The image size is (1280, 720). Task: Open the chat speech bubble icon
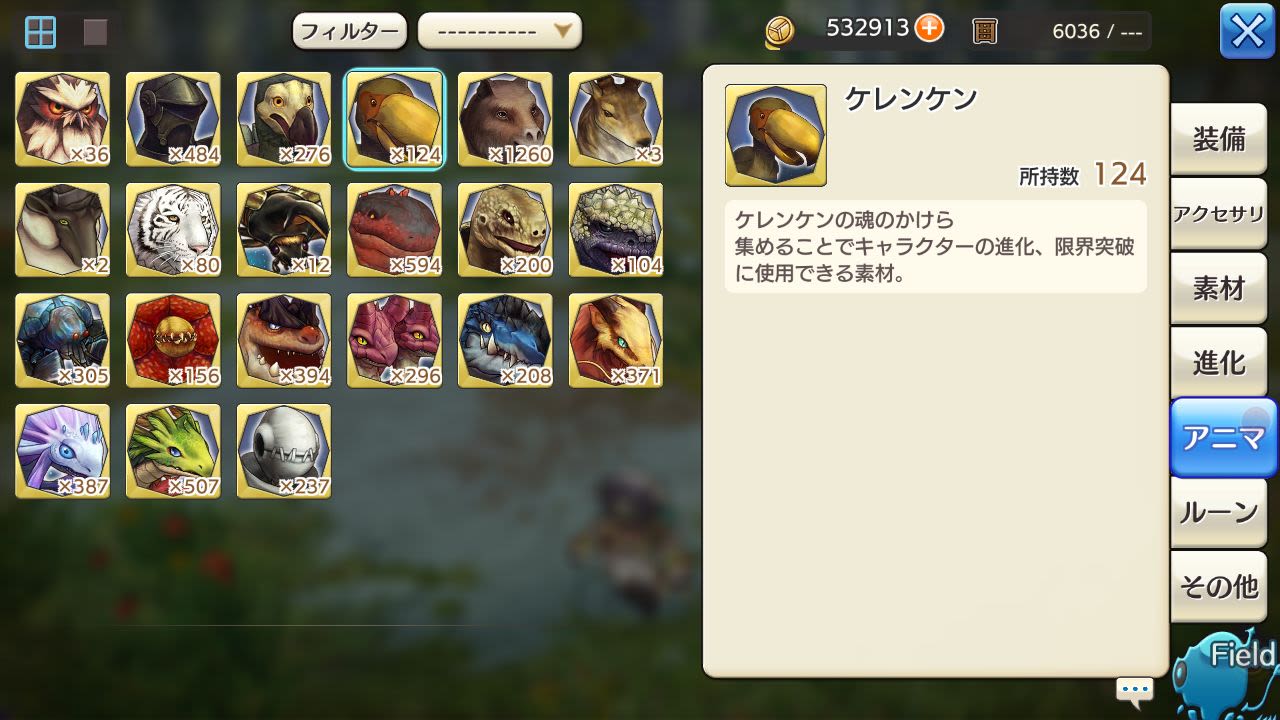[x=1135, y=690]
